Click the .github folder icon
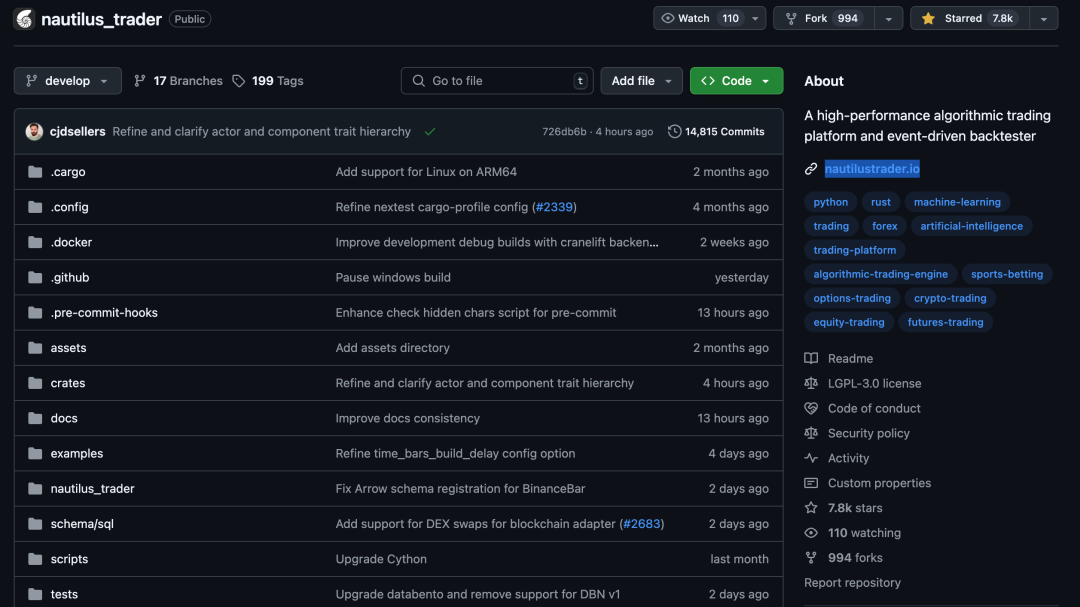The image size is (1080, 607). (35, 277)
